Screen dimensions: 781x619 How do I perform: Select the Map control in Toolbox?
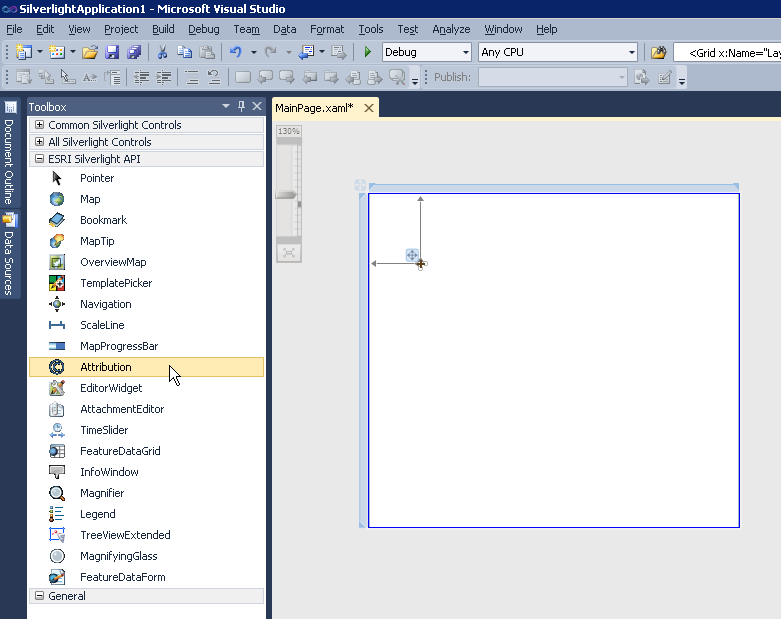pyautogui.click(x=146, y=199)
